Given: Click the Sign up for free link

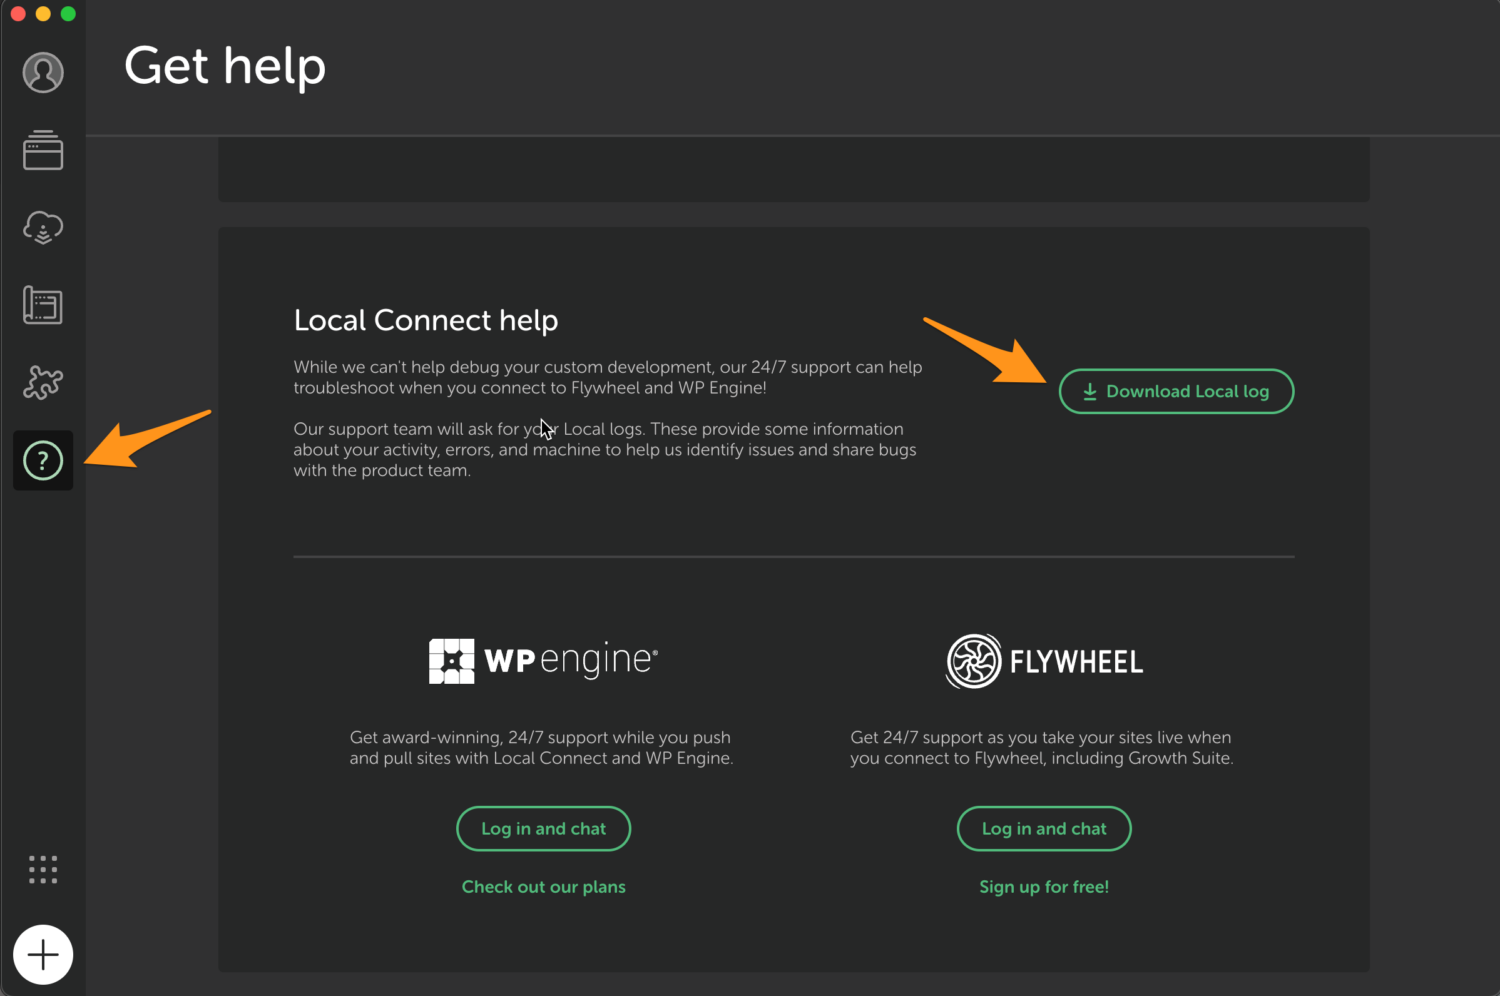Looking at the screenshot, I should point(1044,886).
